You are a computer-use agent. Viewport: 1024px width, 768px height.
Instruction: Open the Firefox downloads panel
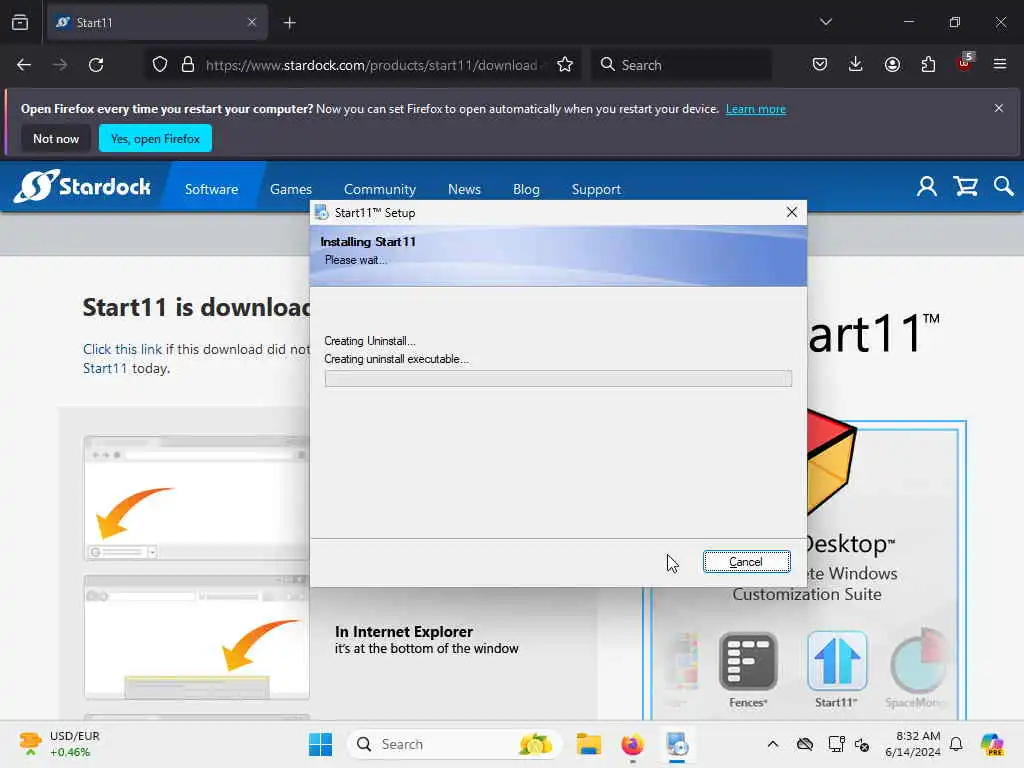(856, 65)
